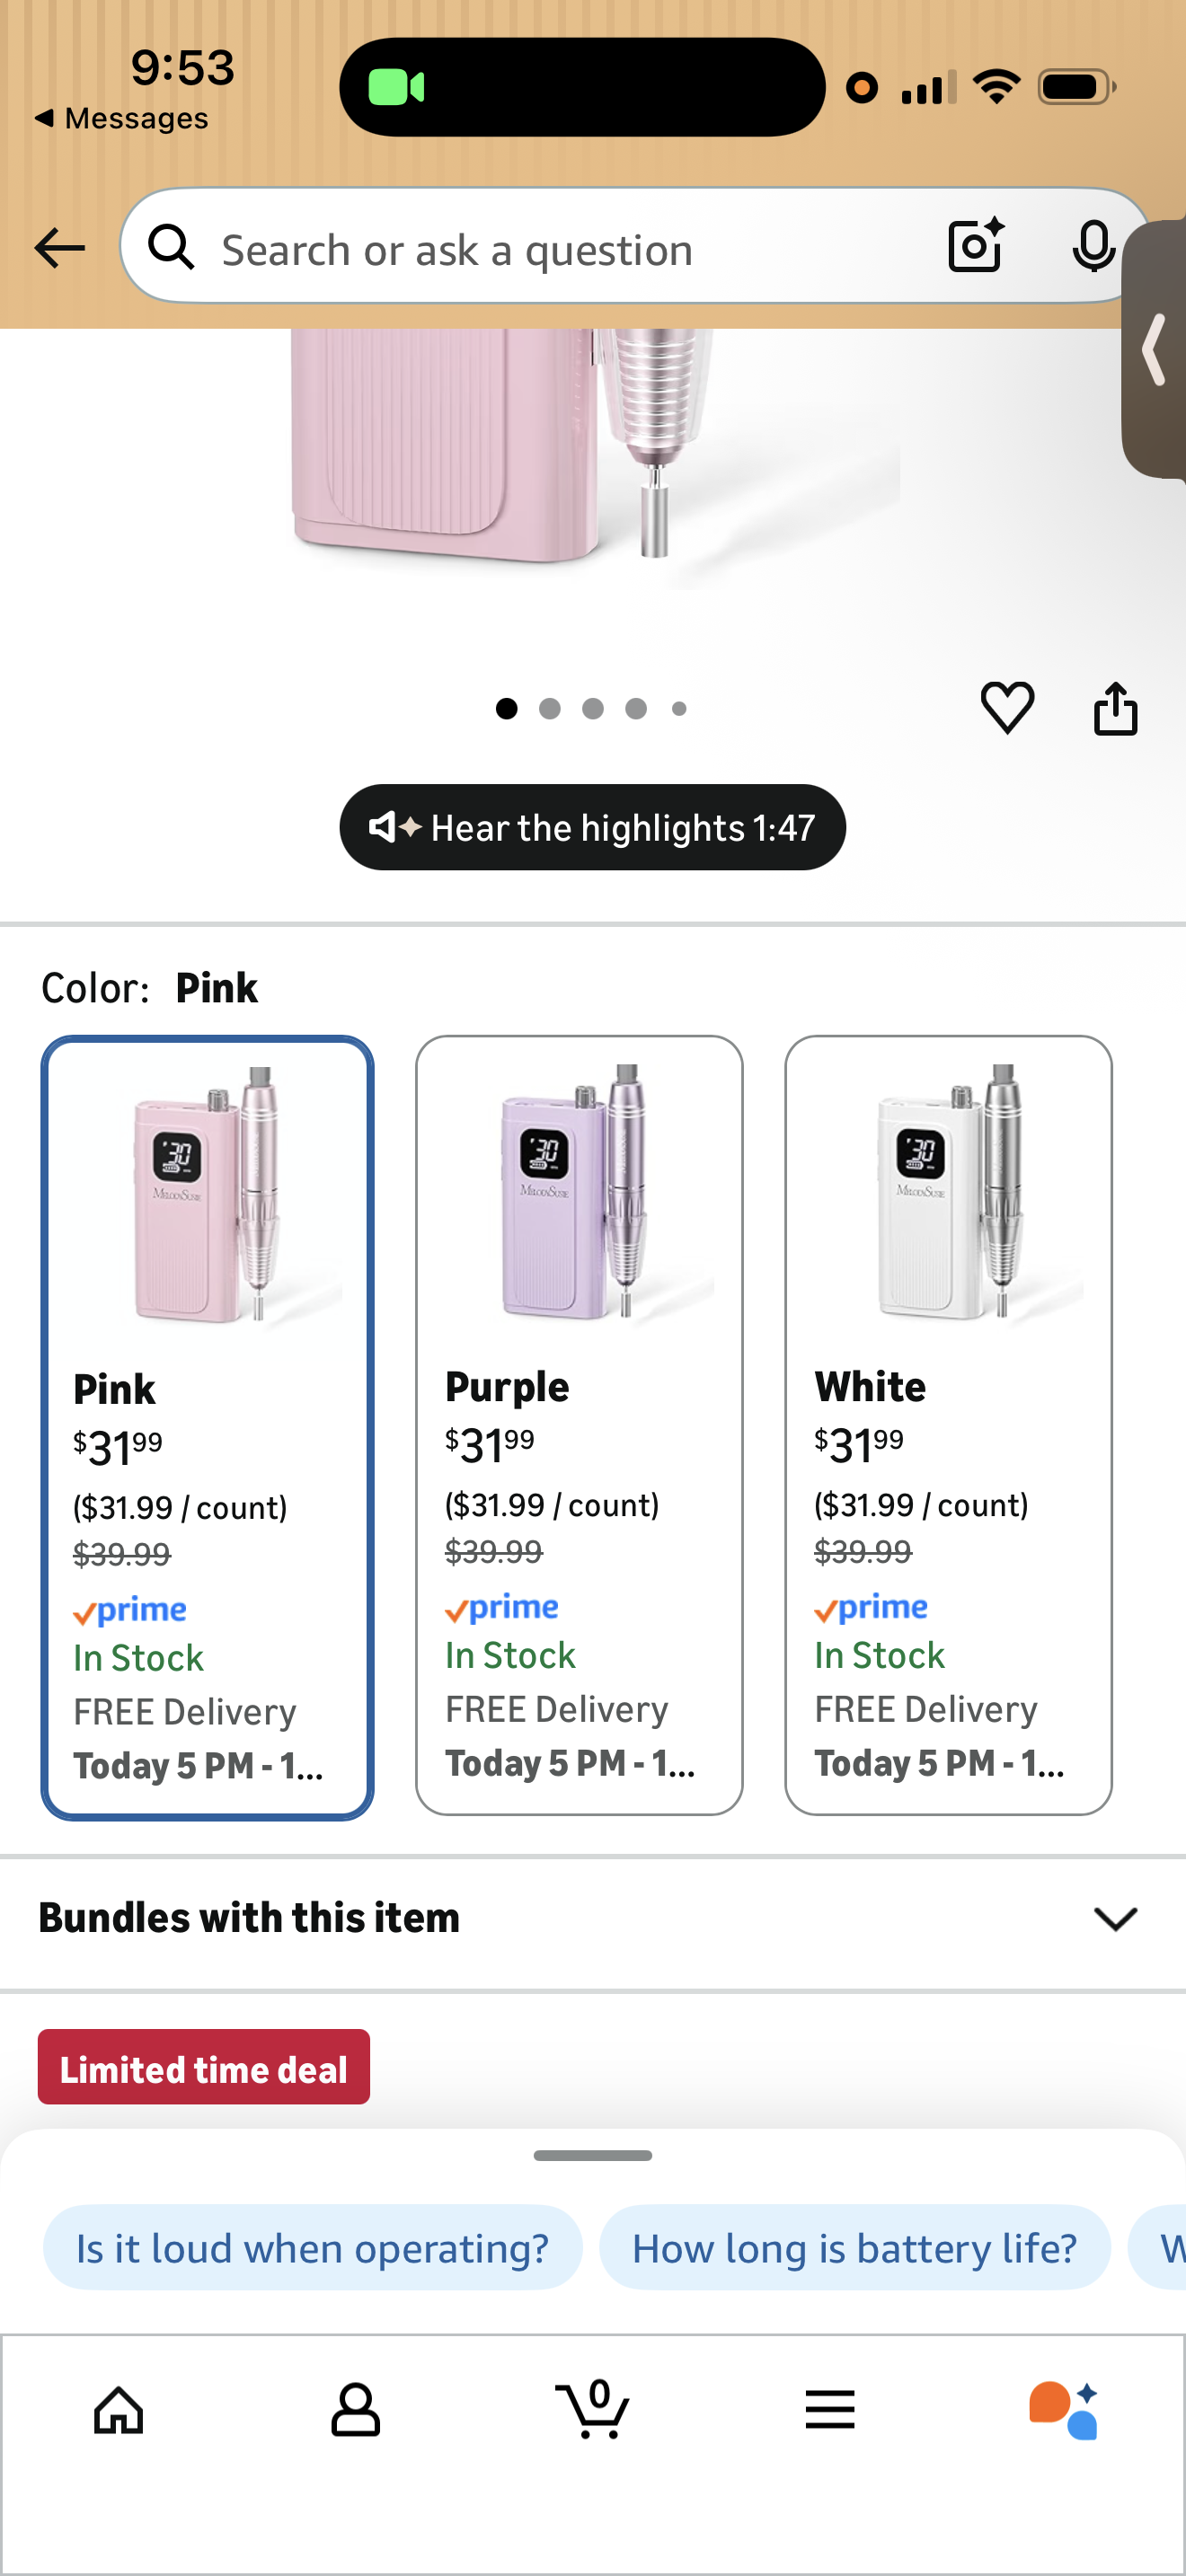1186x2576 pixels.
Task: Open the Home tab icon
Action: coord(119,2411)
